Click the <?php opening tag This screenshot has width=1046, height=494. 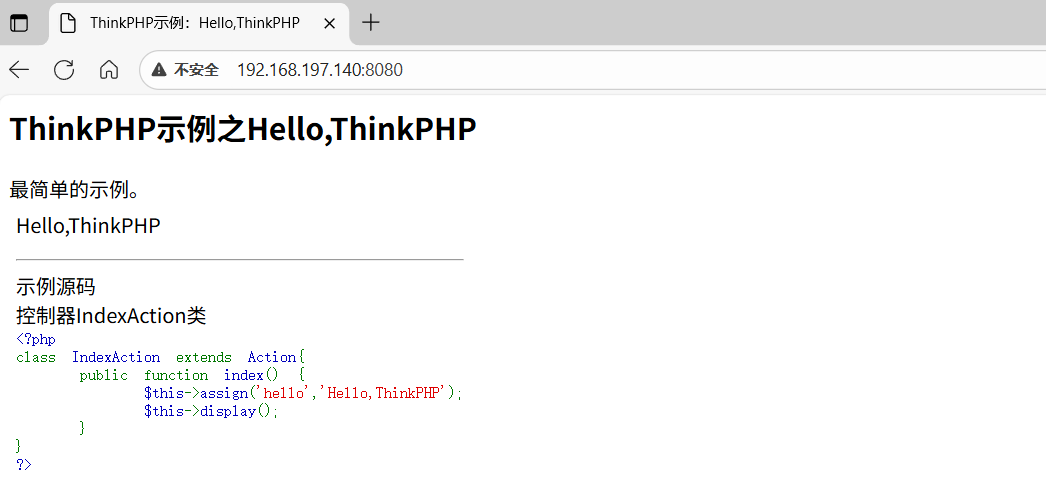36,339
